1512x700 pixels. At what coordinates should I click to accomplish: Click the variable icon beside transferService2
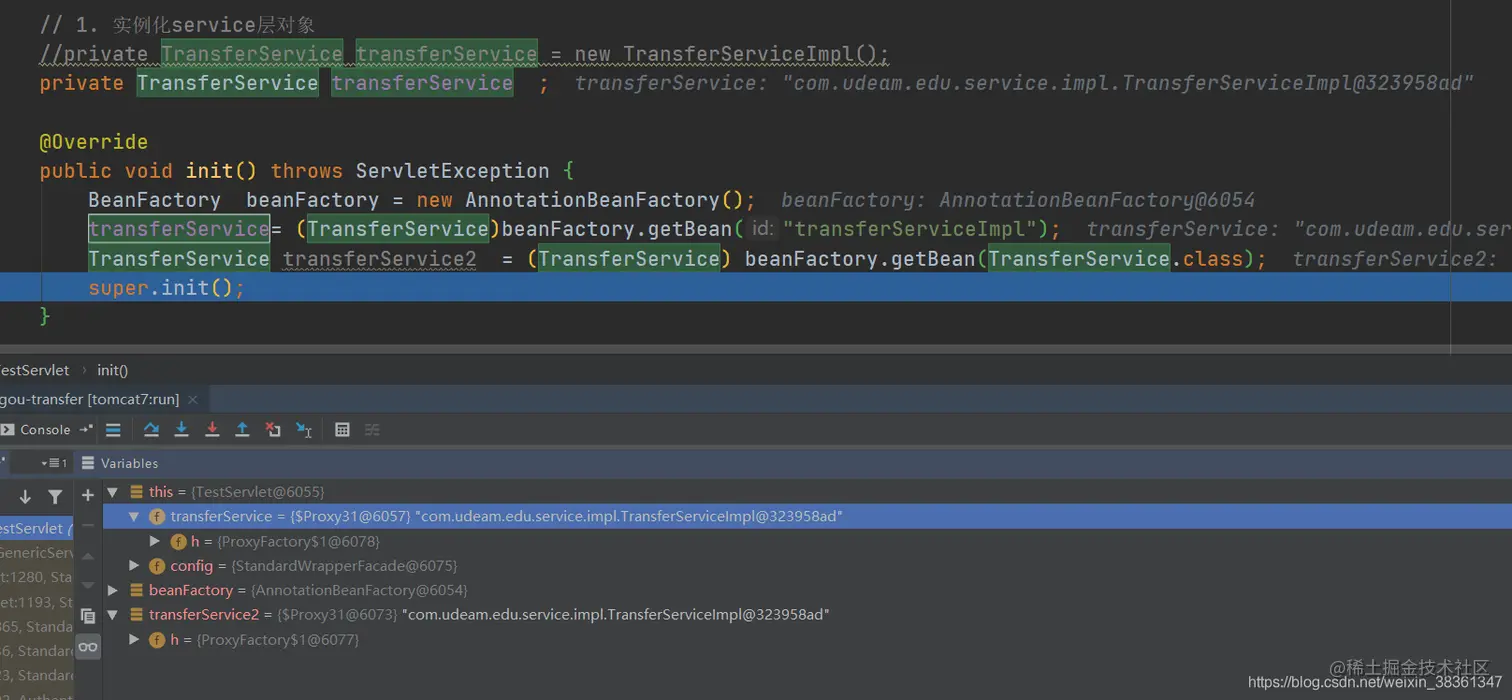pos(136,615)
